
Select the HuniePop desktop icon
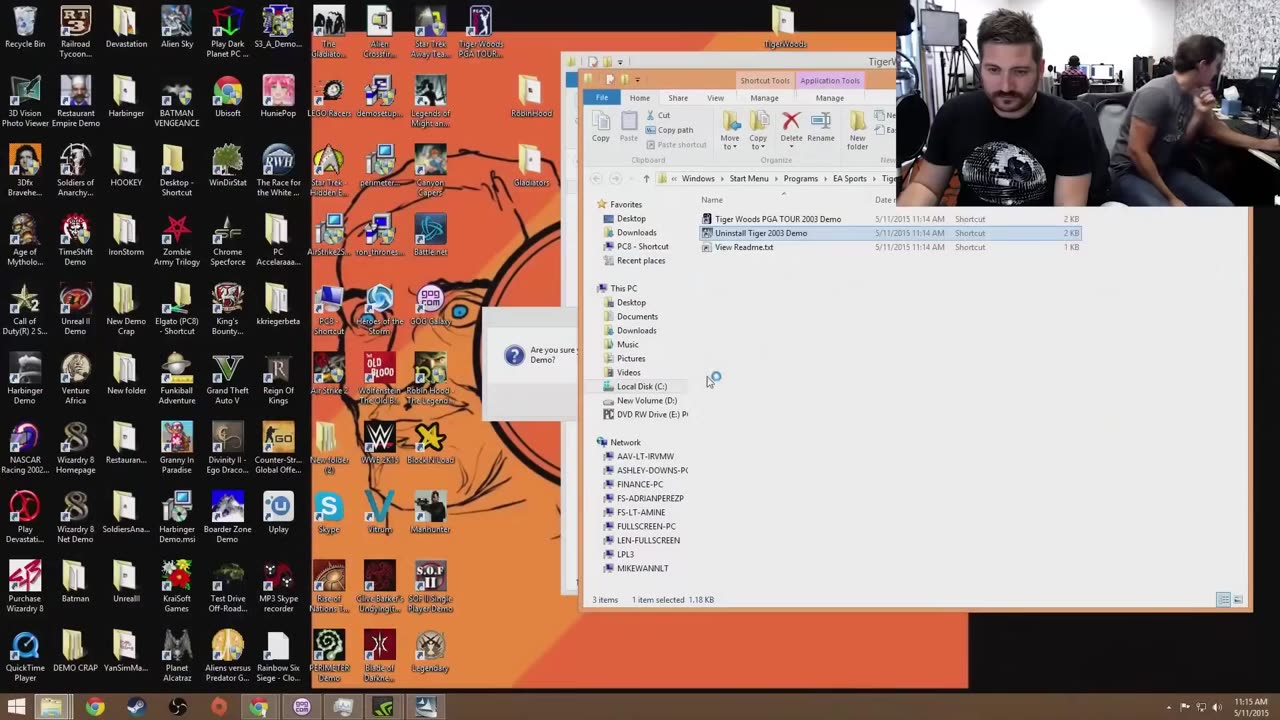click(x=278, y=97)
